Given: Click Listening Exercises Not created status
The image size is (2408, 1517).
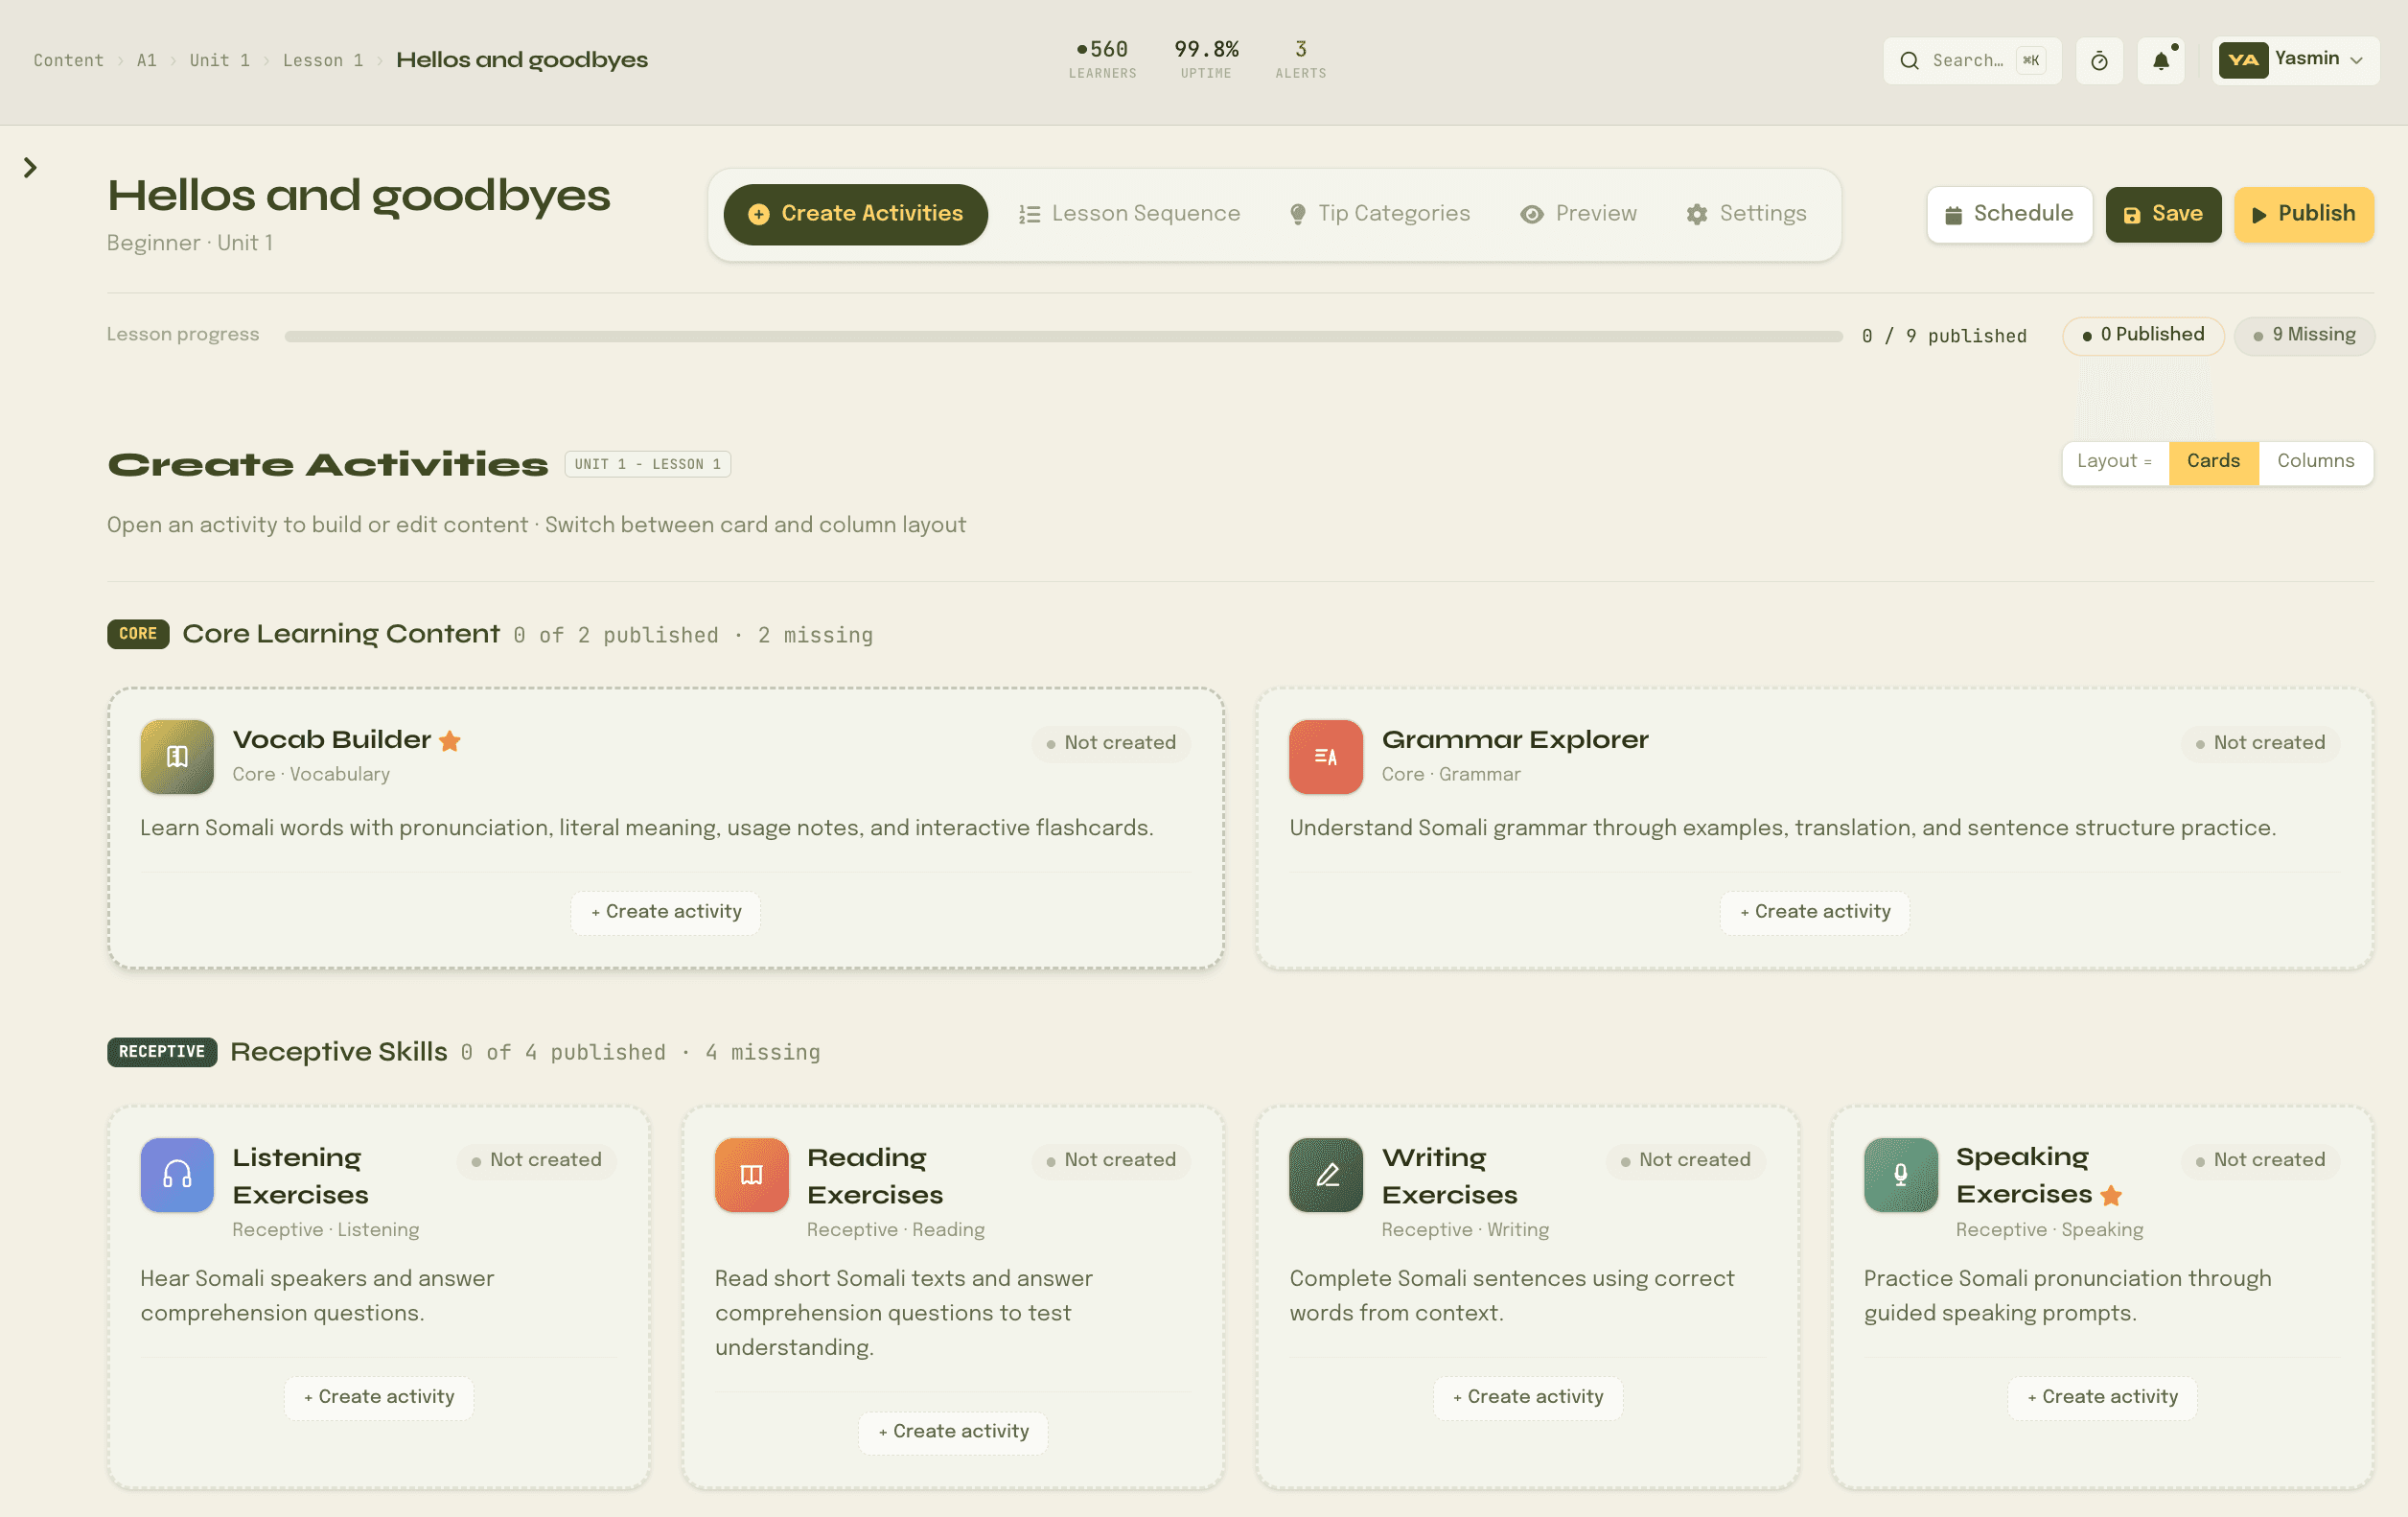Looking at the screenshot, I should pyautogui.click(x=536, y=1160).
